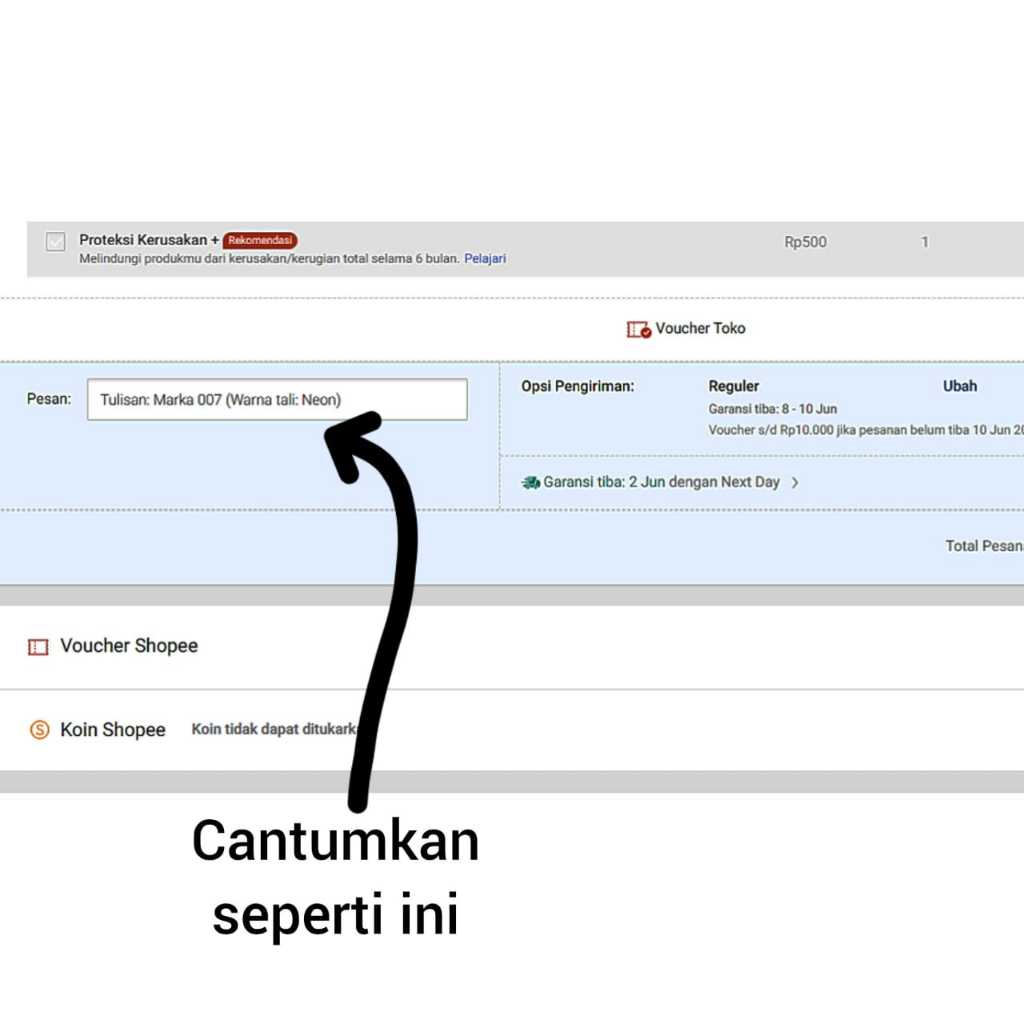1024x1024 pixels.
Task: Open Voucher Toko selection
Action: 700,328
